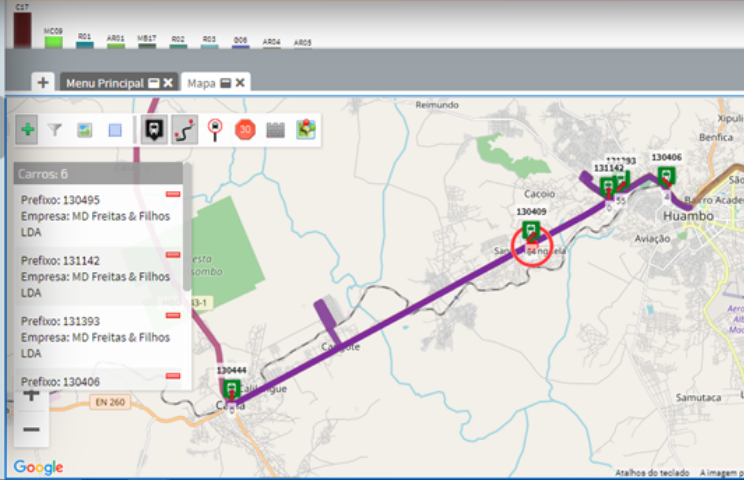Click the red speed limit 30 icon
This screenshot has height=480, width=744.
click(245, 129)
